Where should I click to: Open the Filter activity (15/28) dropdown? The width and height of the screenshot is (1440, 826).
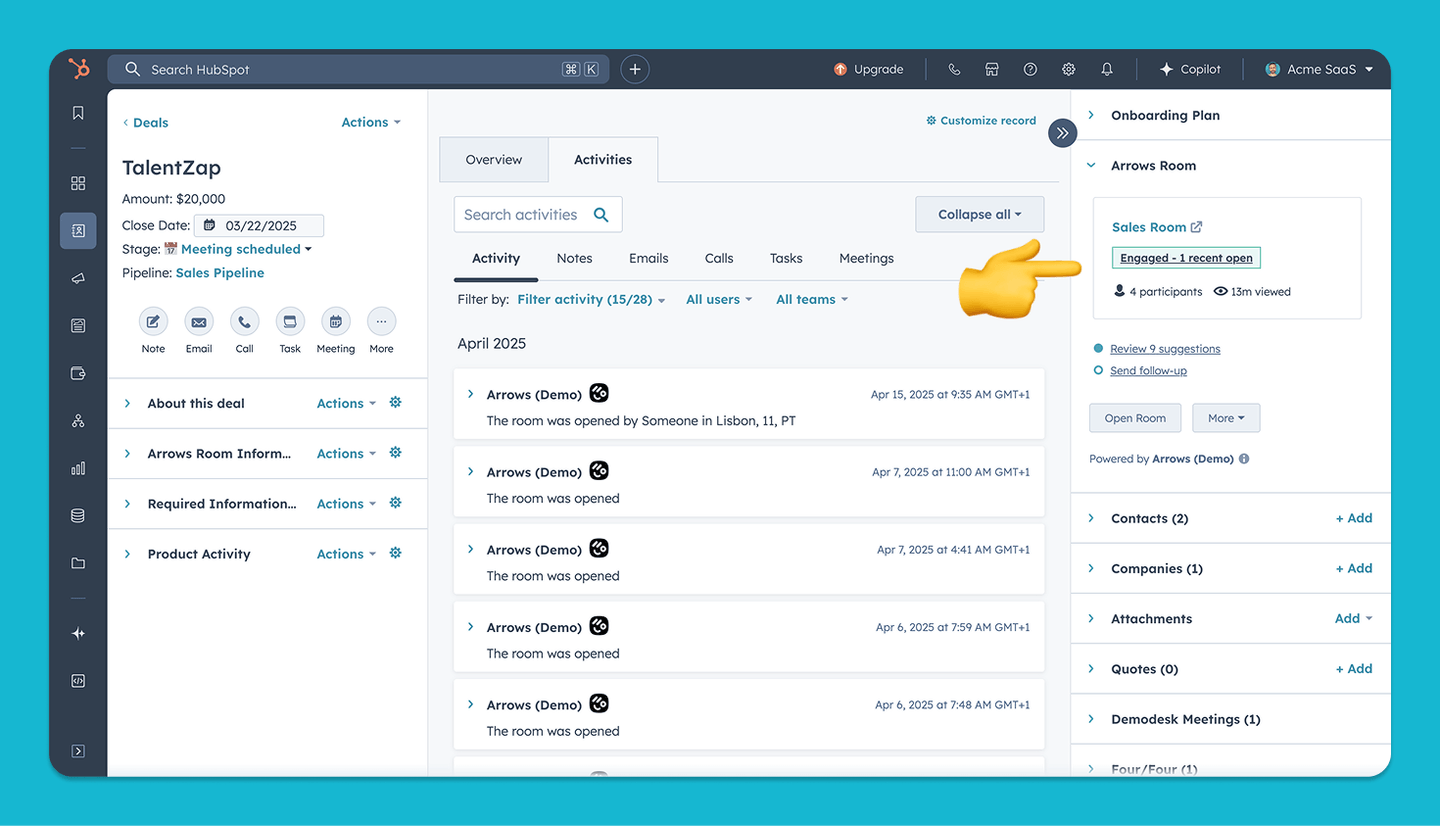591,299
